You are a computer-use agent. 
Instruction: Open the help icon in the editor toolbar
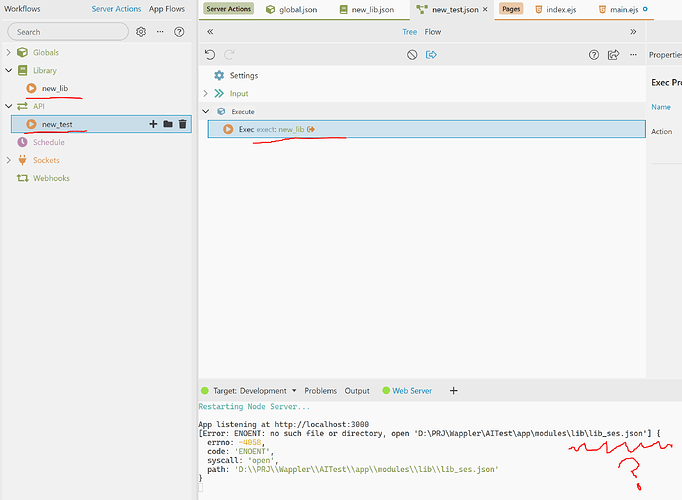pyautogui.click(x=594, y=54)
